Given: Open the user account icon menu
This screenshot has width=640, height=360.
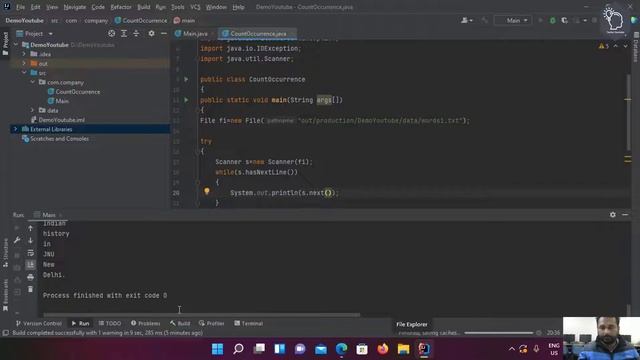Looking at the screenshot, I should click(x=467, y=20).
